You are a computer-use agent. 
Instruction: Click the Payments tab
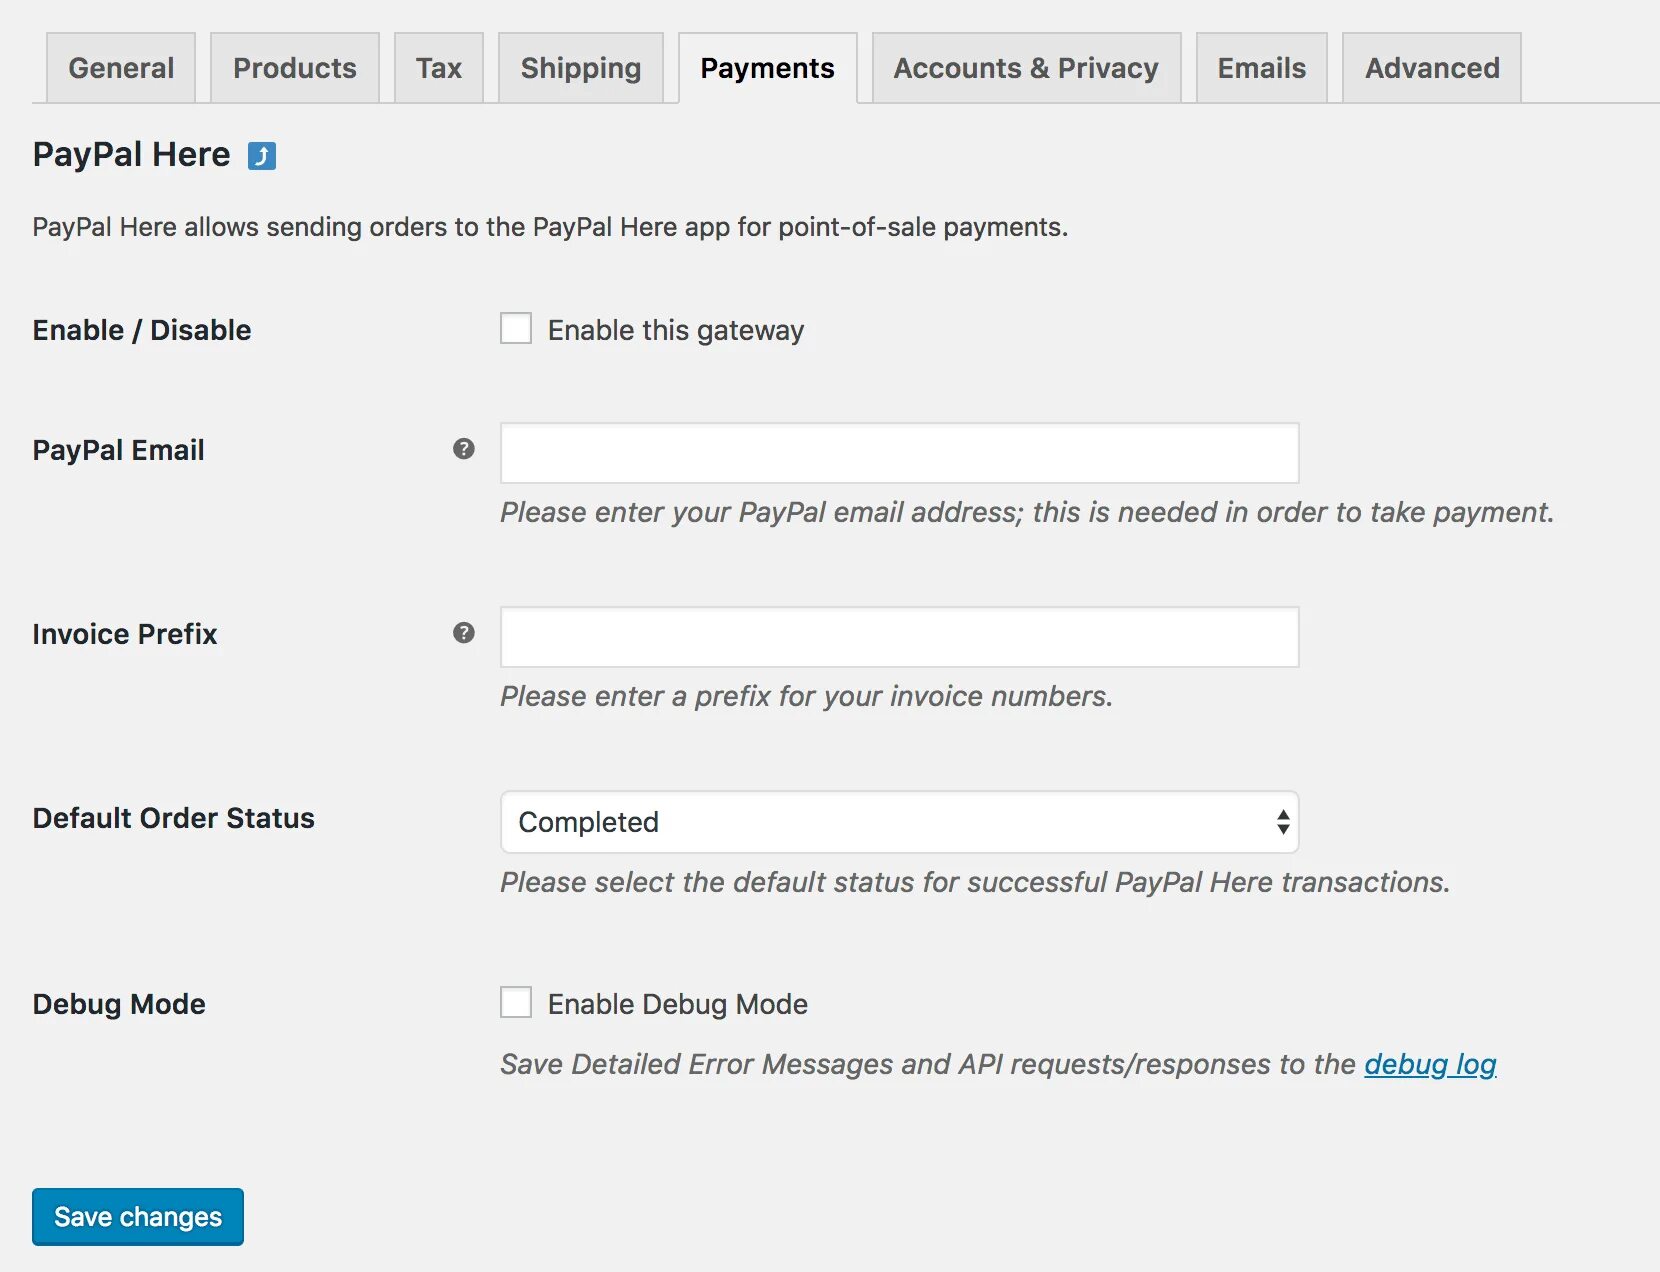point(767,68)
